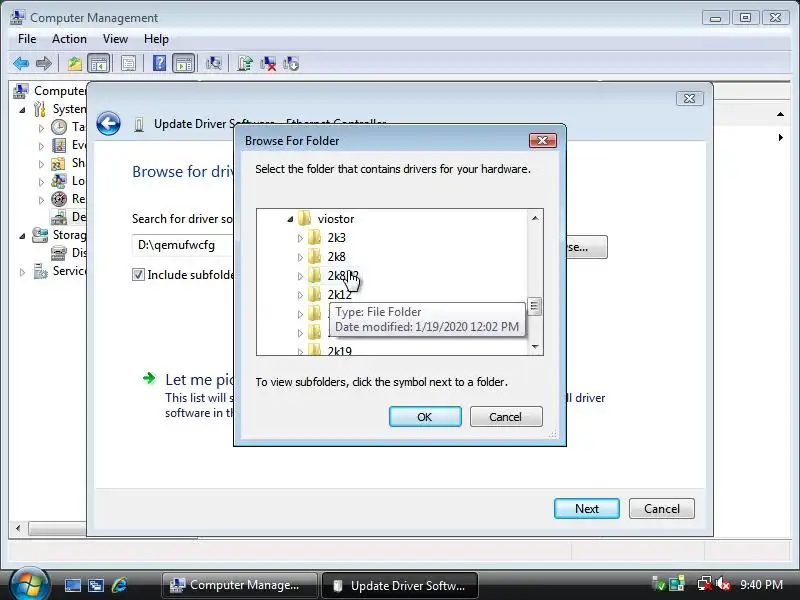This screenshot has height=600, width=800.
Task: Click the Windows Sidebar tray icon
Action: (x=677, y=584)
